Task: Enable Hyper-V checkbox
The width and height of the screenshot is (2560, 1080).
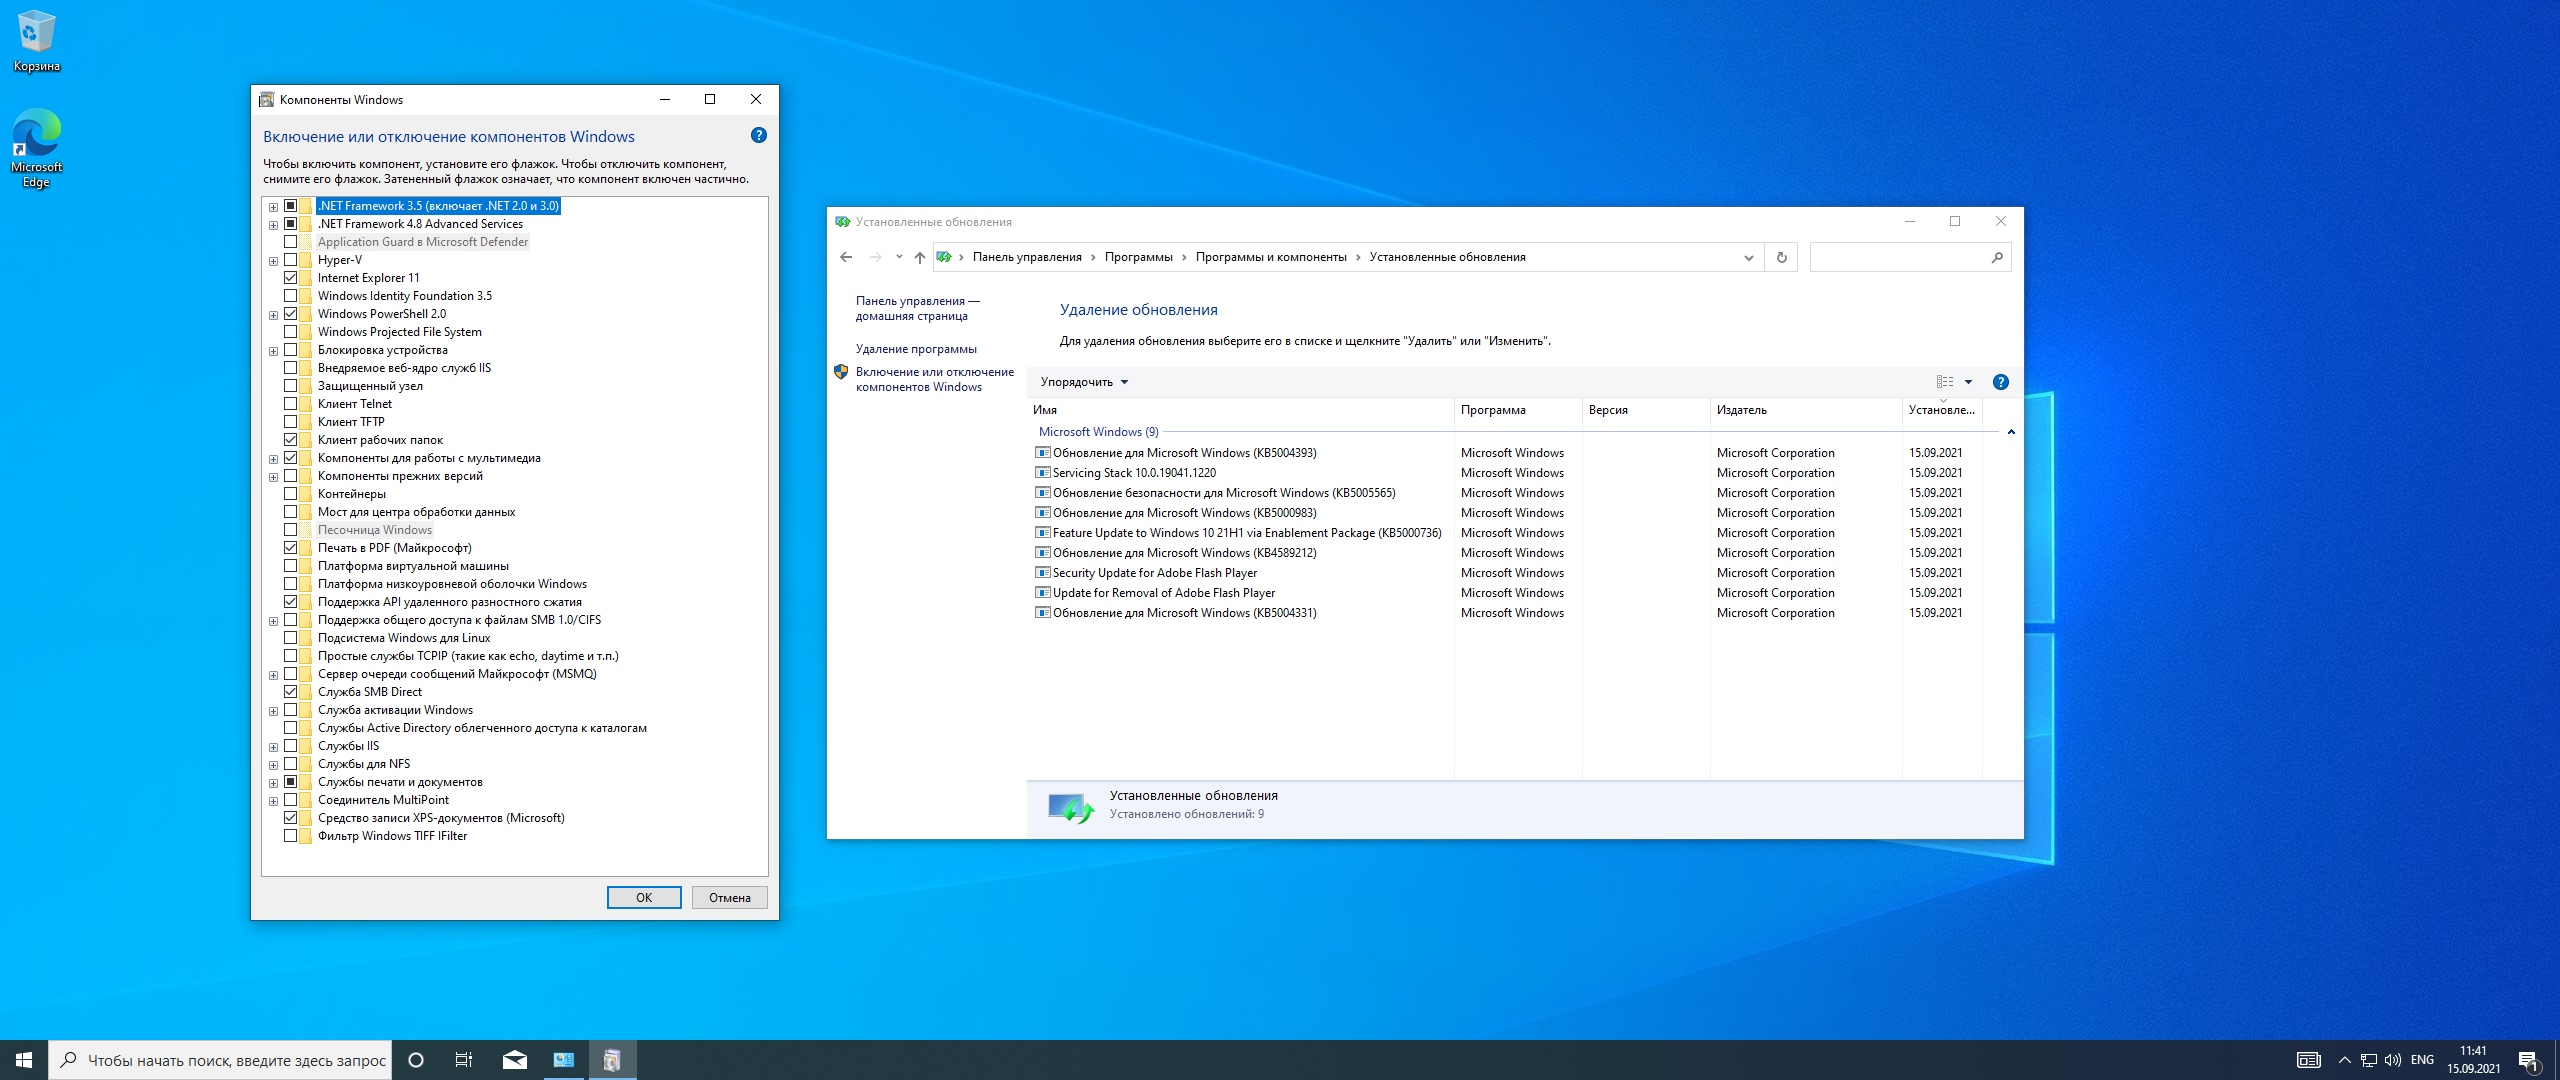Action: coord(290,260)
